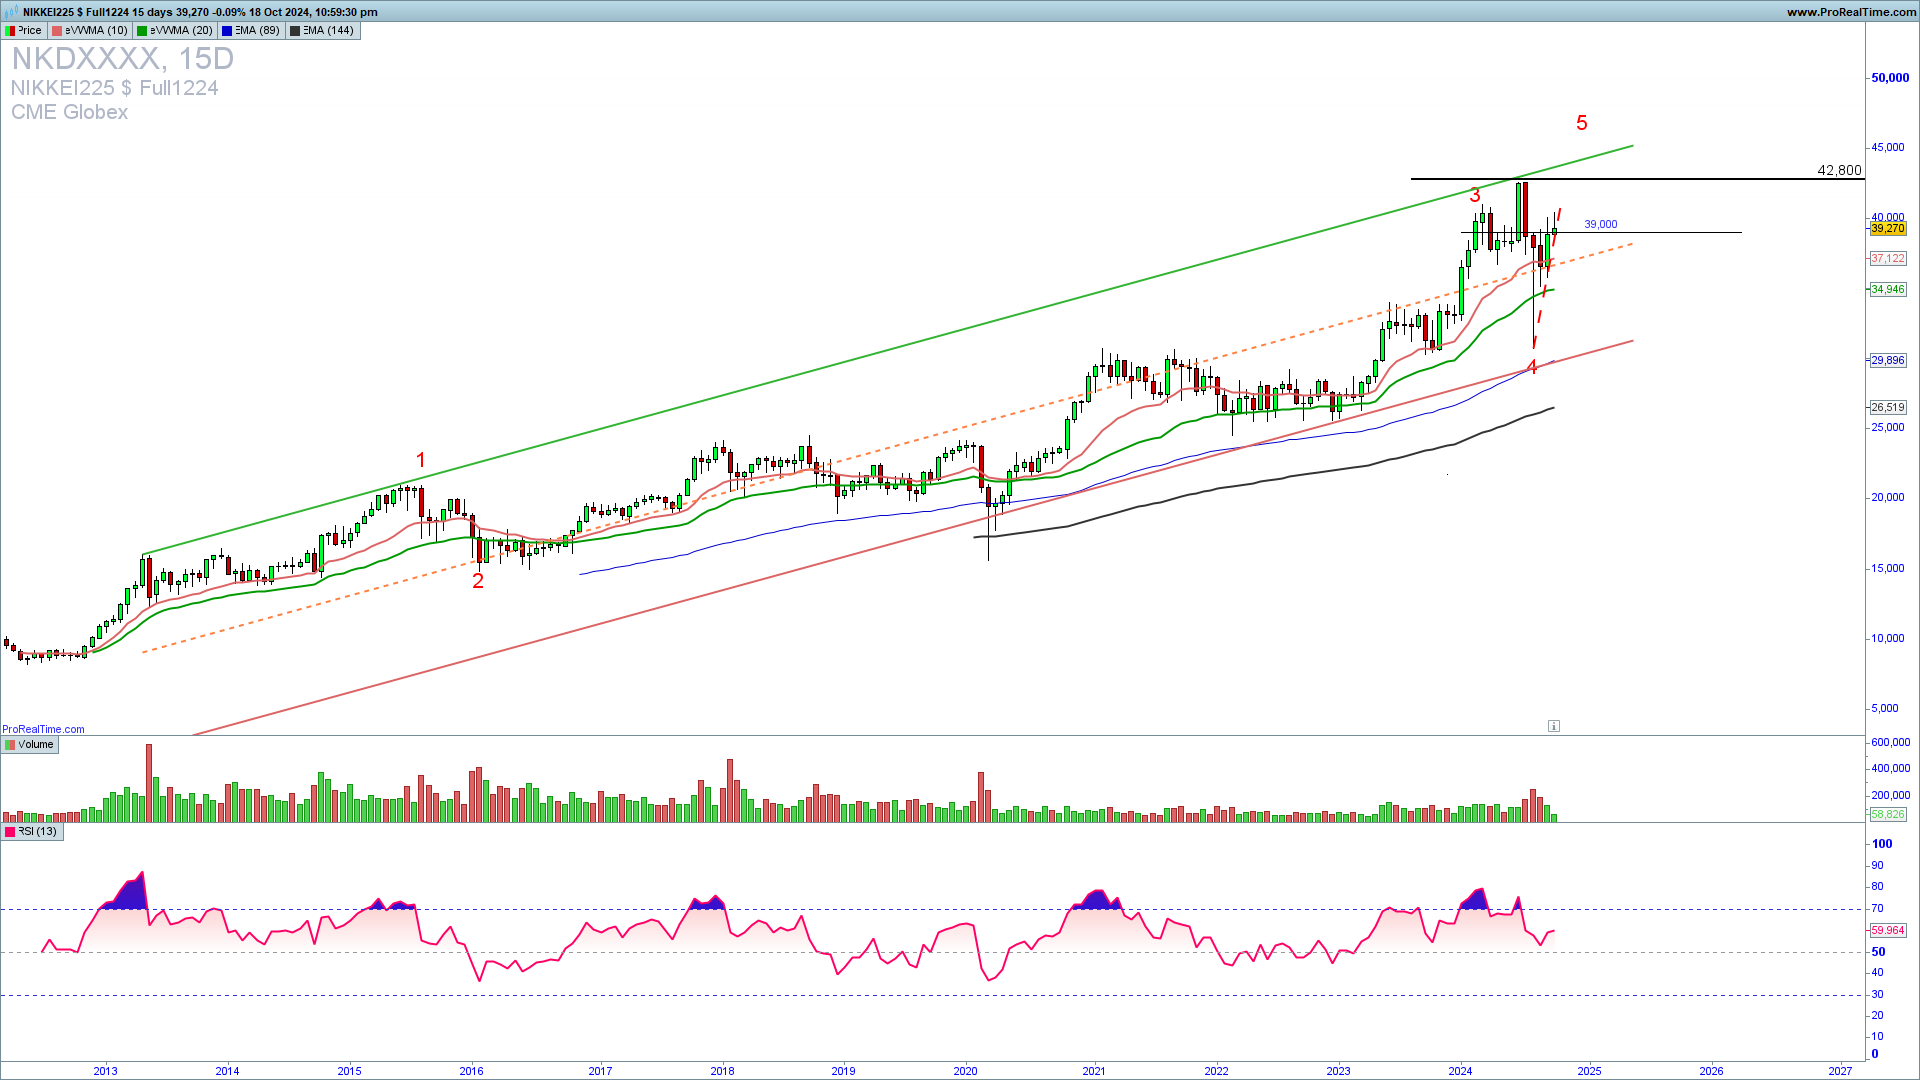Viewport: 1920px width, 1080px height.
Task: Open the Volume panel label
Action: click(x=29, y=744)
